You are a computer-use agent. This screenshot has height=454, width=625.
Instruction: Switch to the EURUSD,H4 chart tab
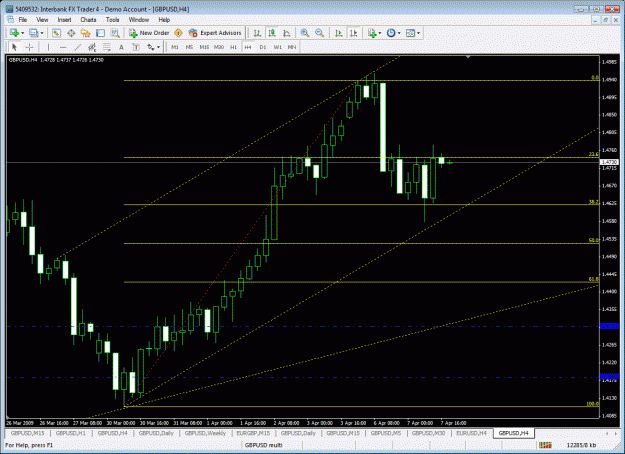coord(472,433)
